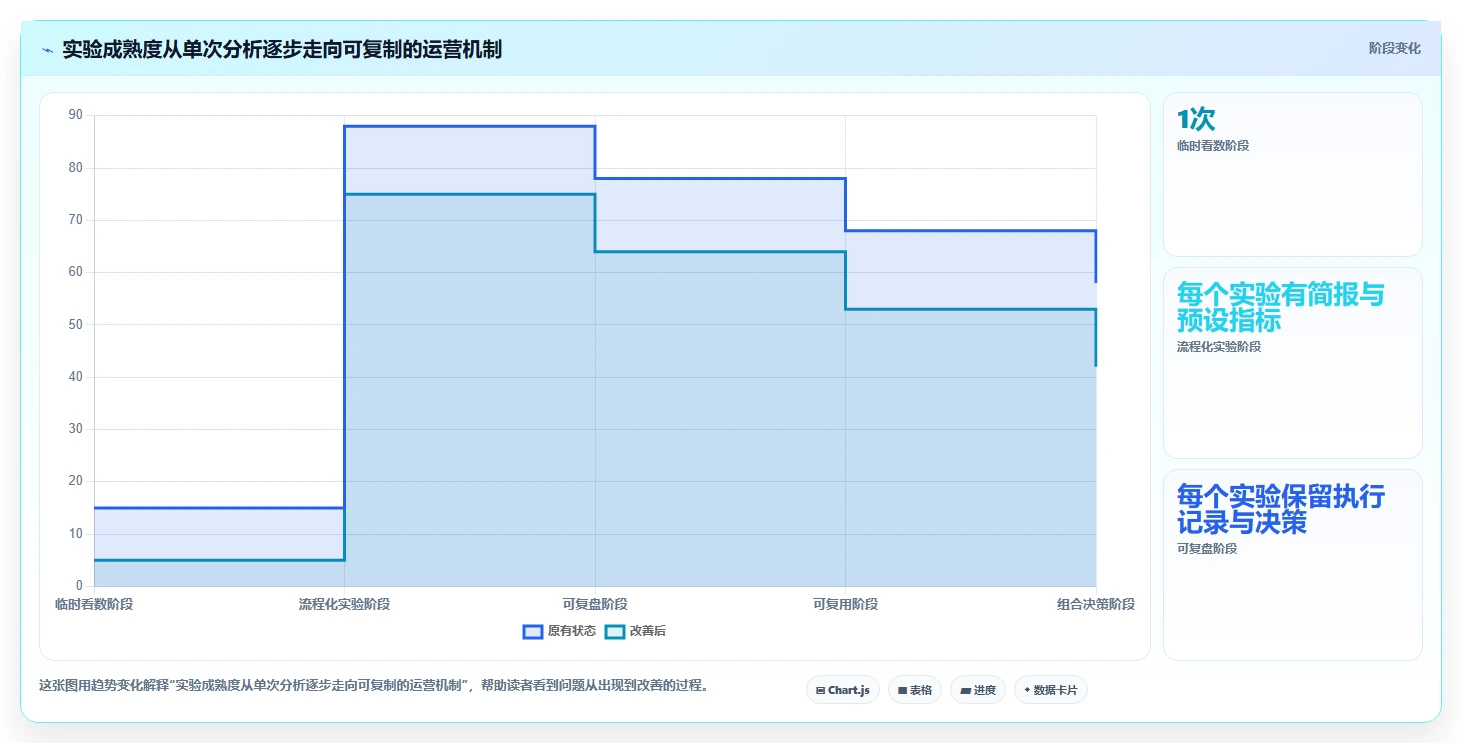Click the 进度 chip
The height and width of the screenshot is (743, 1462).
tap(978, 690)
